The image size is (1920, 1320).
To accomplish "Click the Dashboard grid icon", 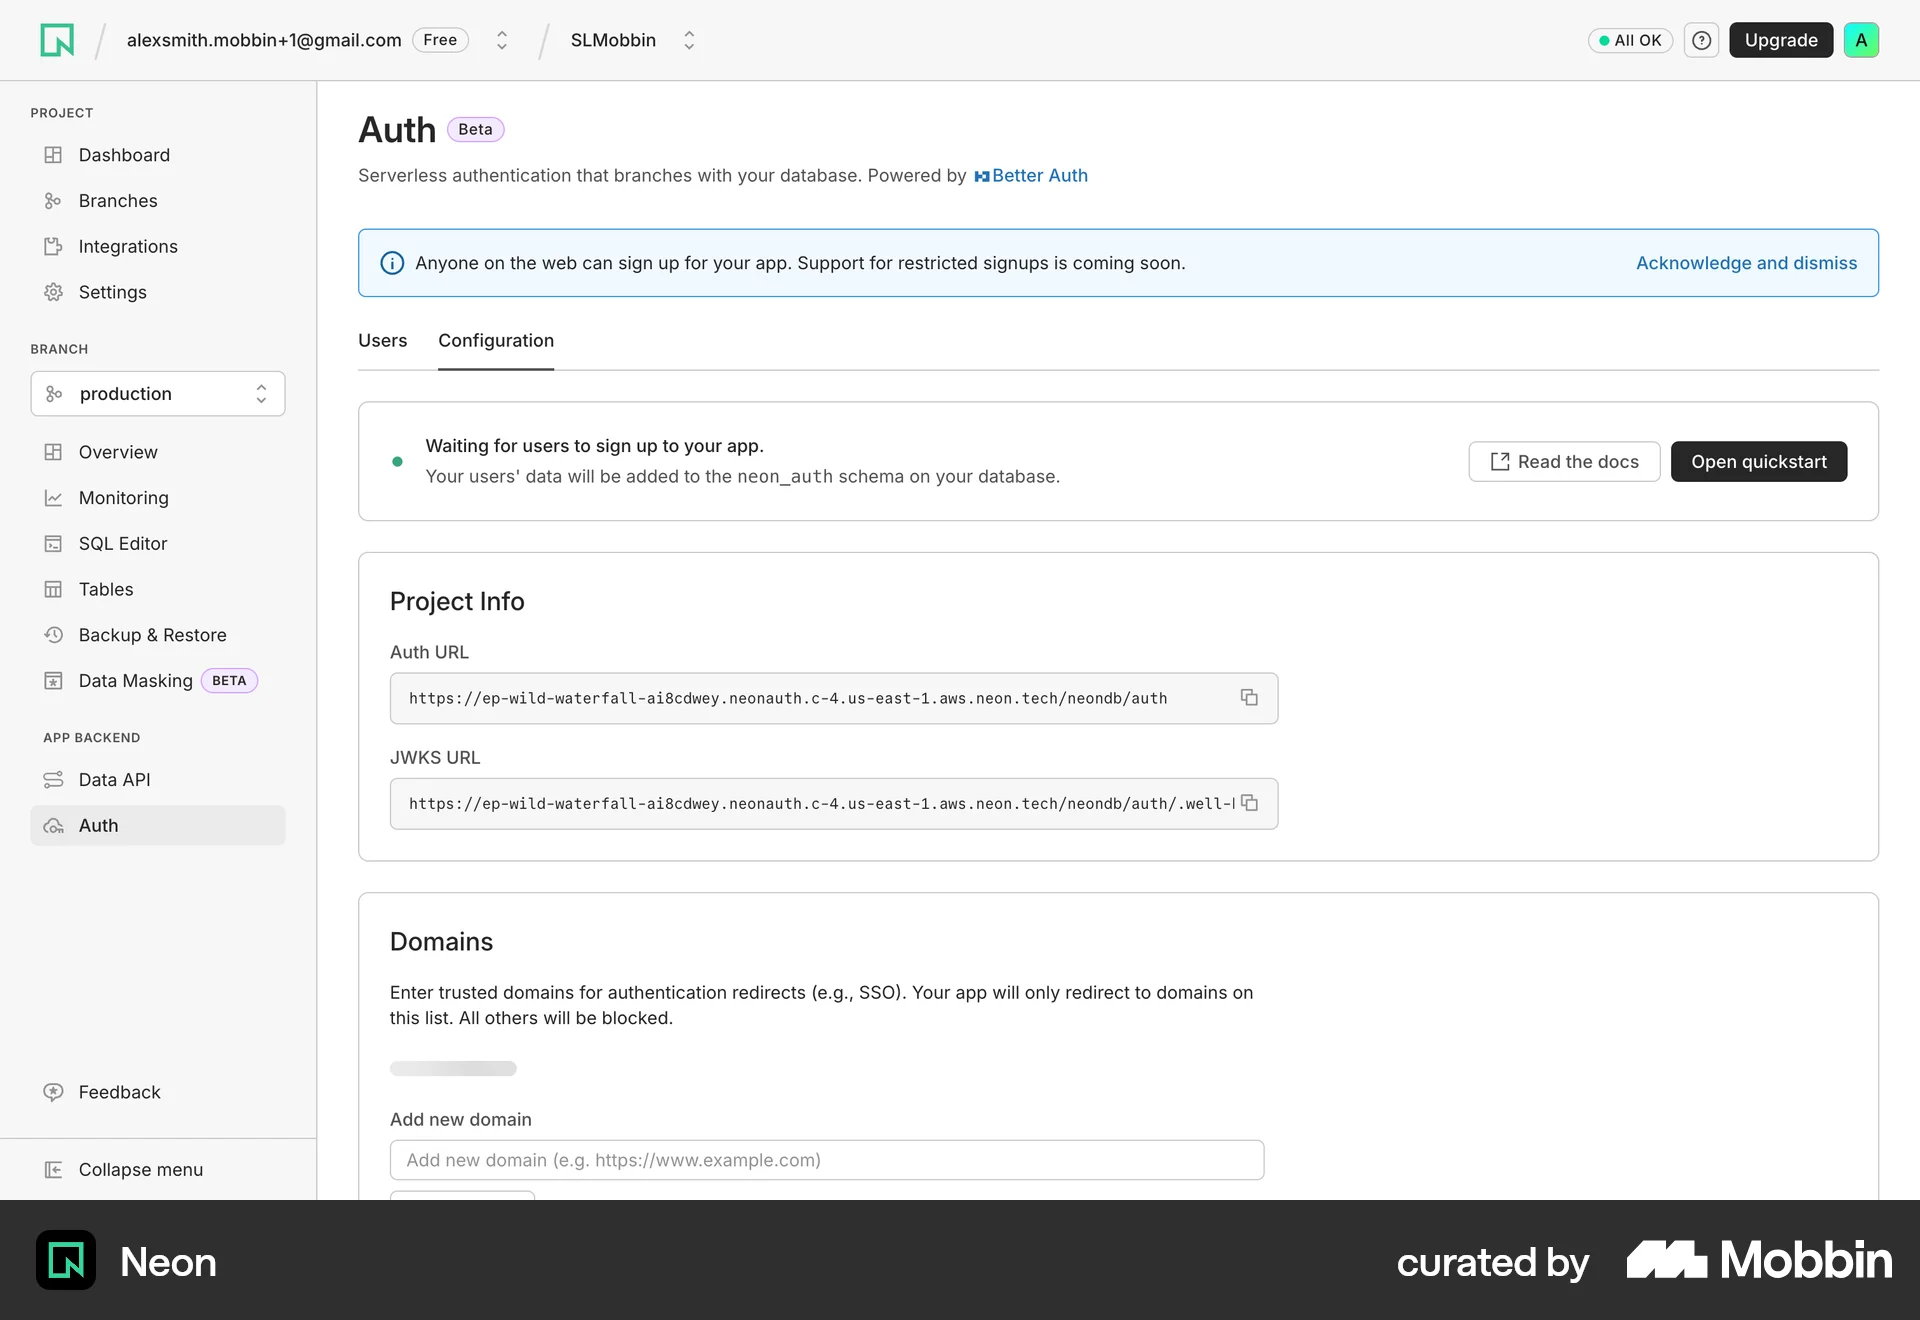I will [x=53, y=155].
